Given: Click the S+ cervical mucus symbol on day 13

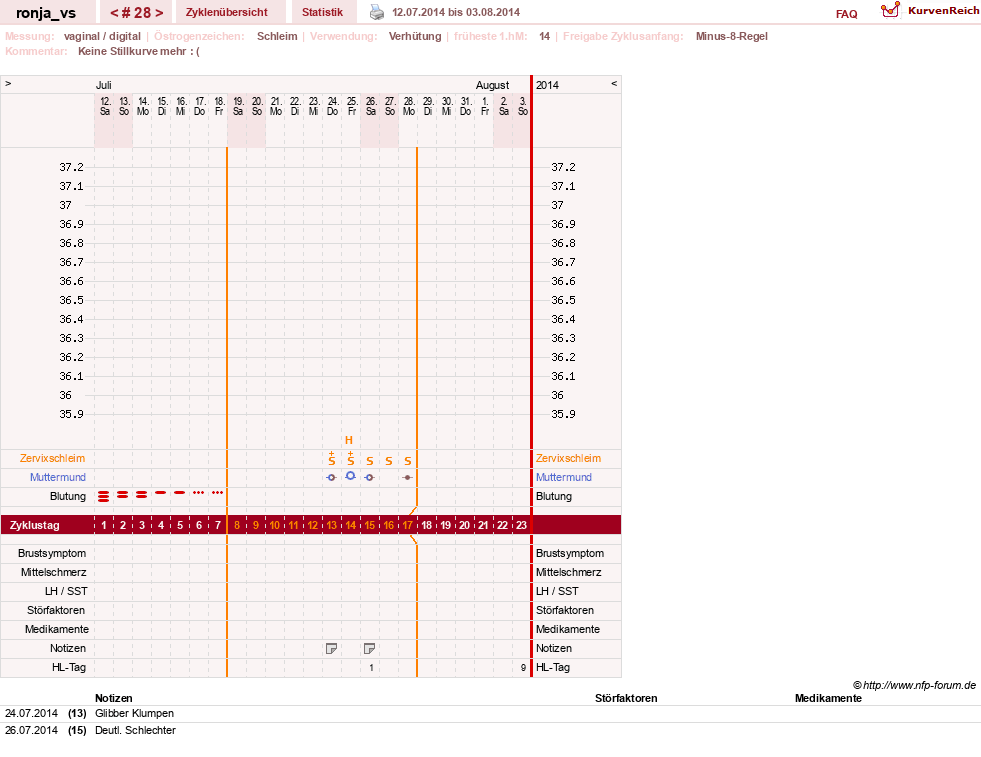Looking at the screenshot, I should tap(332, 459).
